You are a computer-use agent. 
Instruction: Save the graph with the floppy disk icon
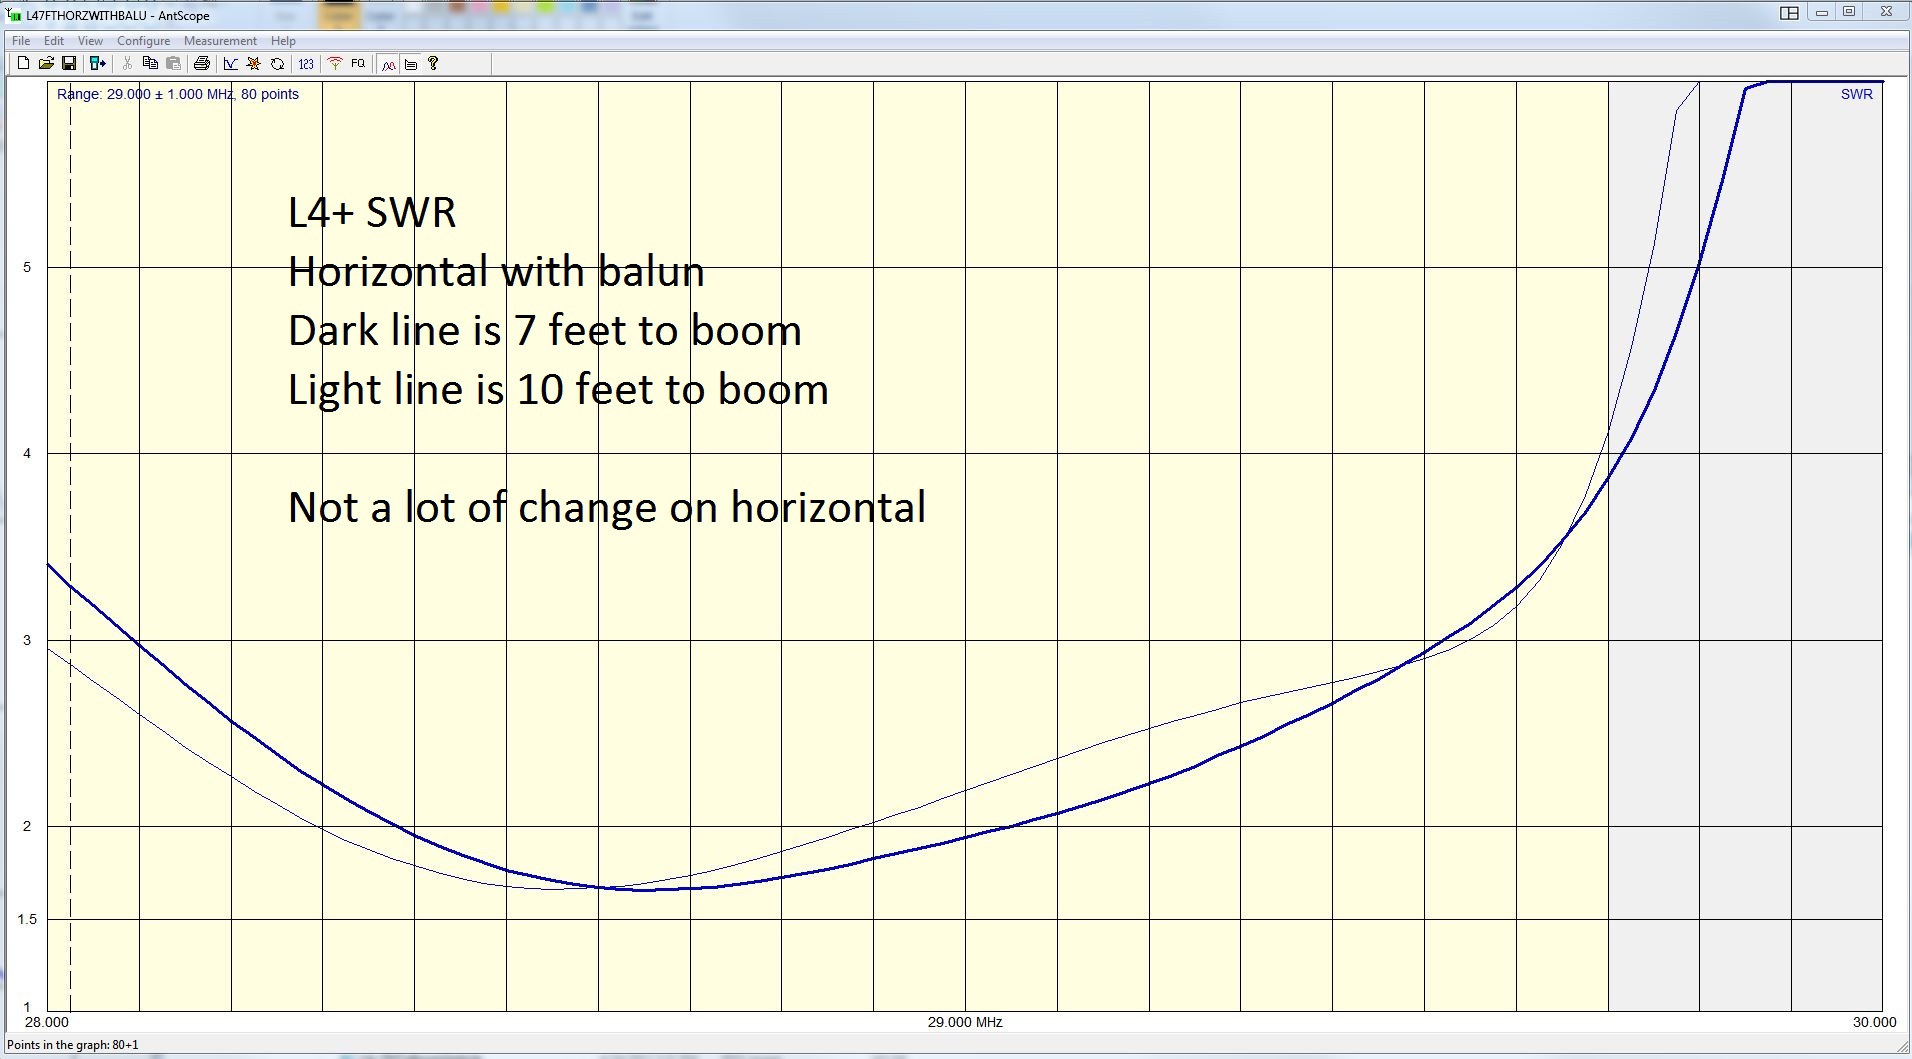tap(69, 63)
